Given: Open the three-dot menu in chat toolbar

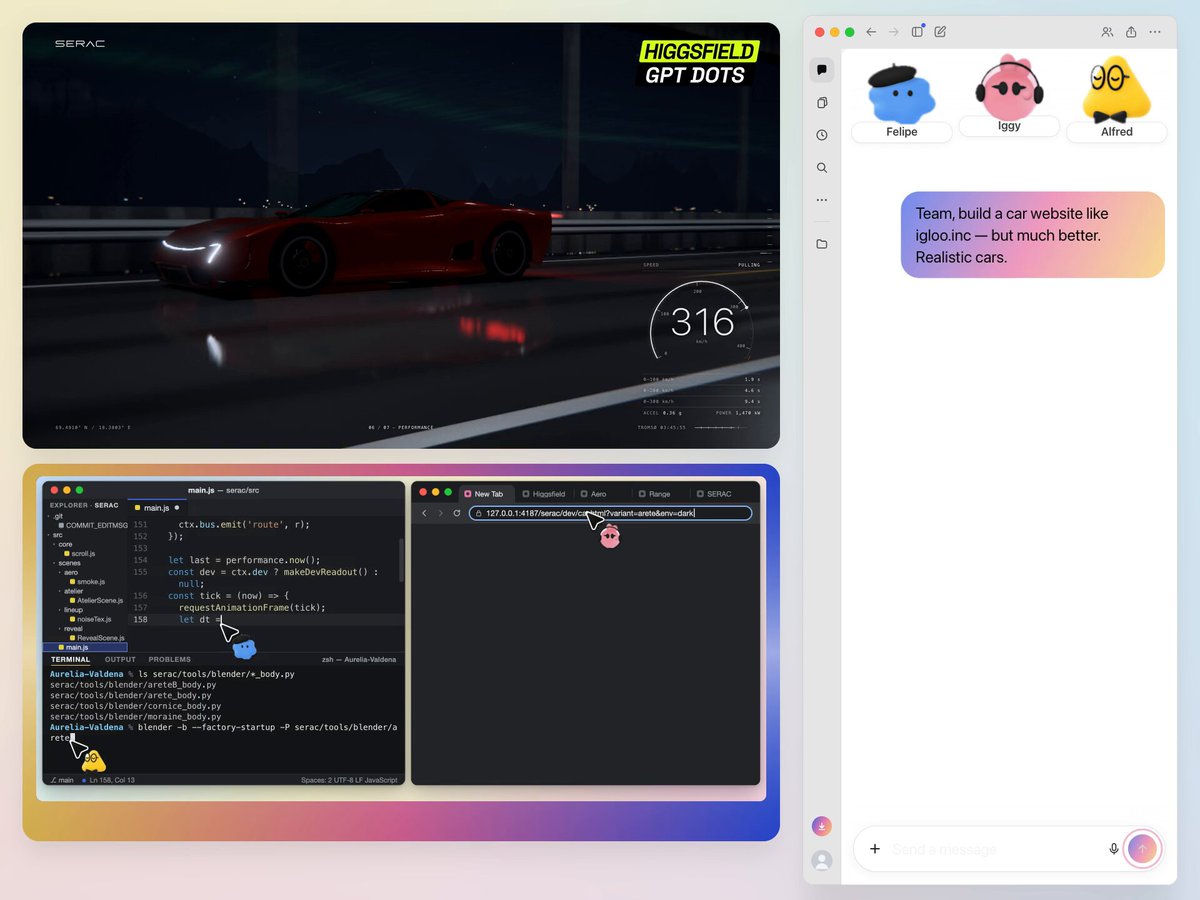Looking at the screenshot, I should coord(1155,32).
